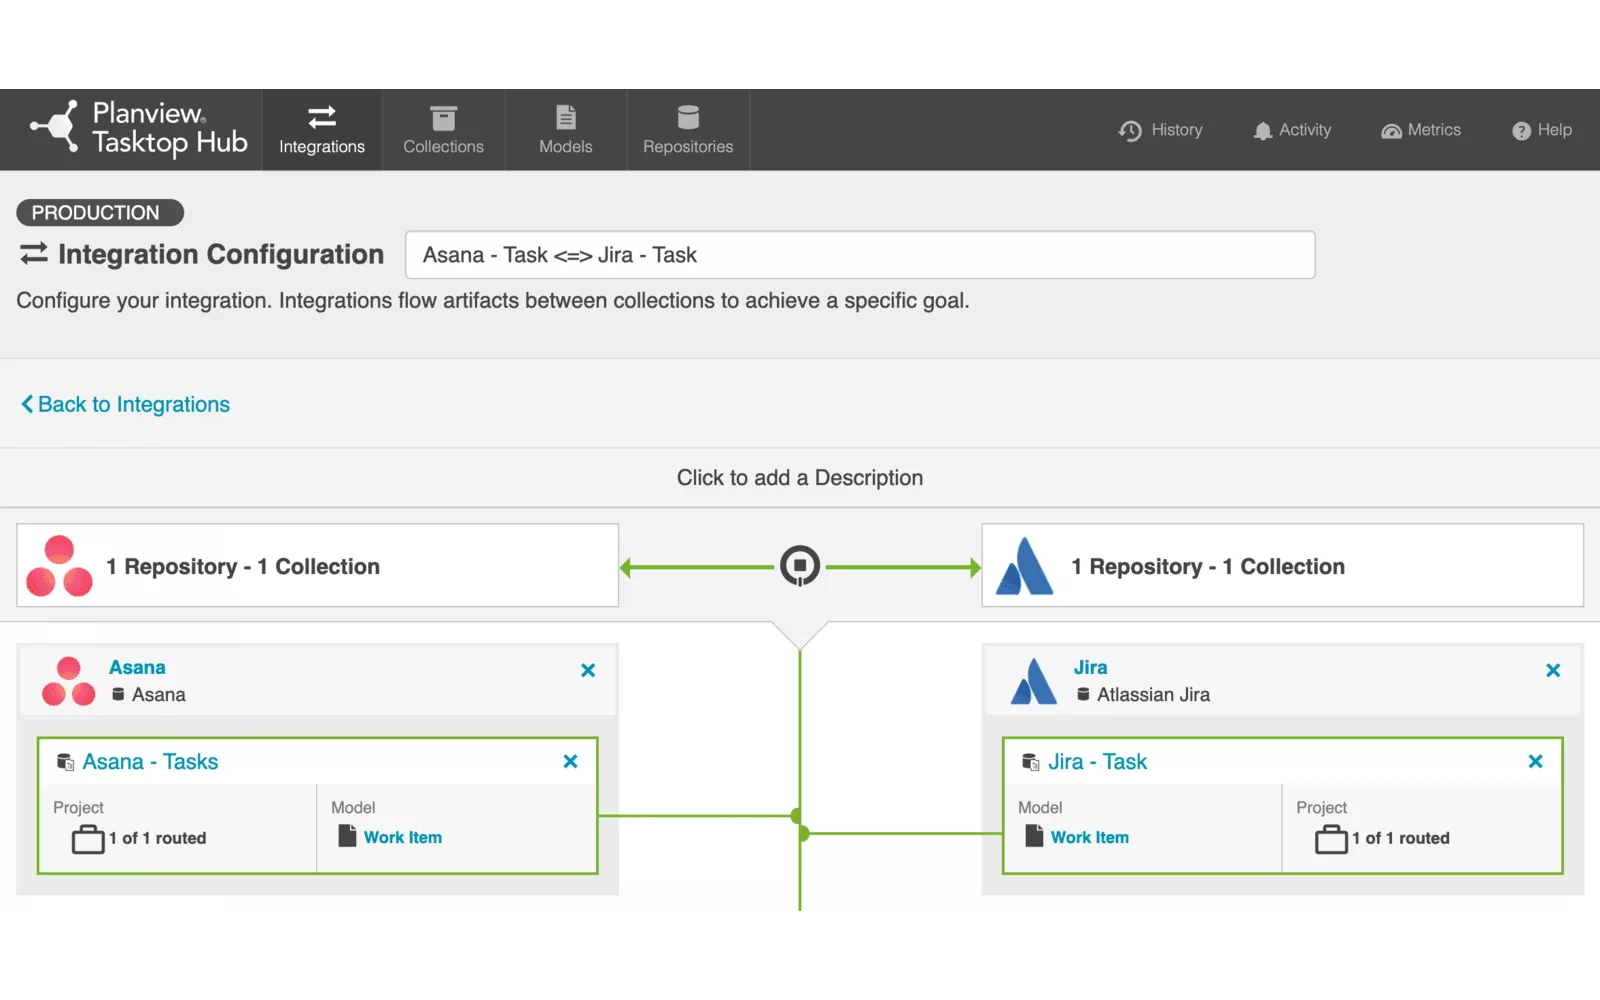Screen dimensions: 1600x1000
Task: Click the Asana project briefcase icon
Action: (88, 839)
